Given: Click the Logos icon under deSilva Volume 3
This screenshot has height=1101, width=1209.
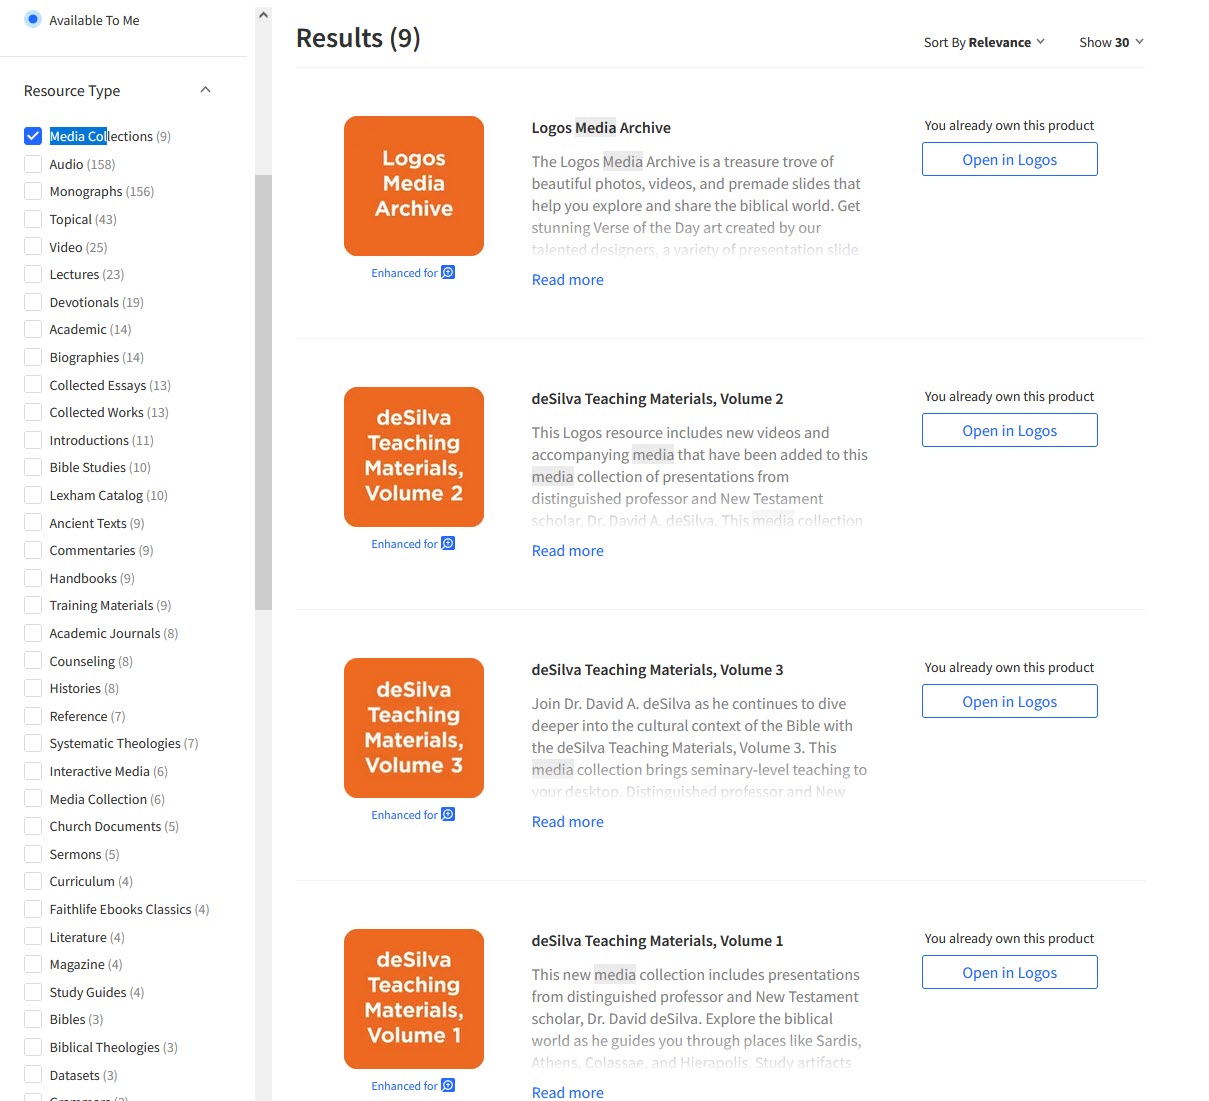Looking at the screenshot, I should 448,814.
